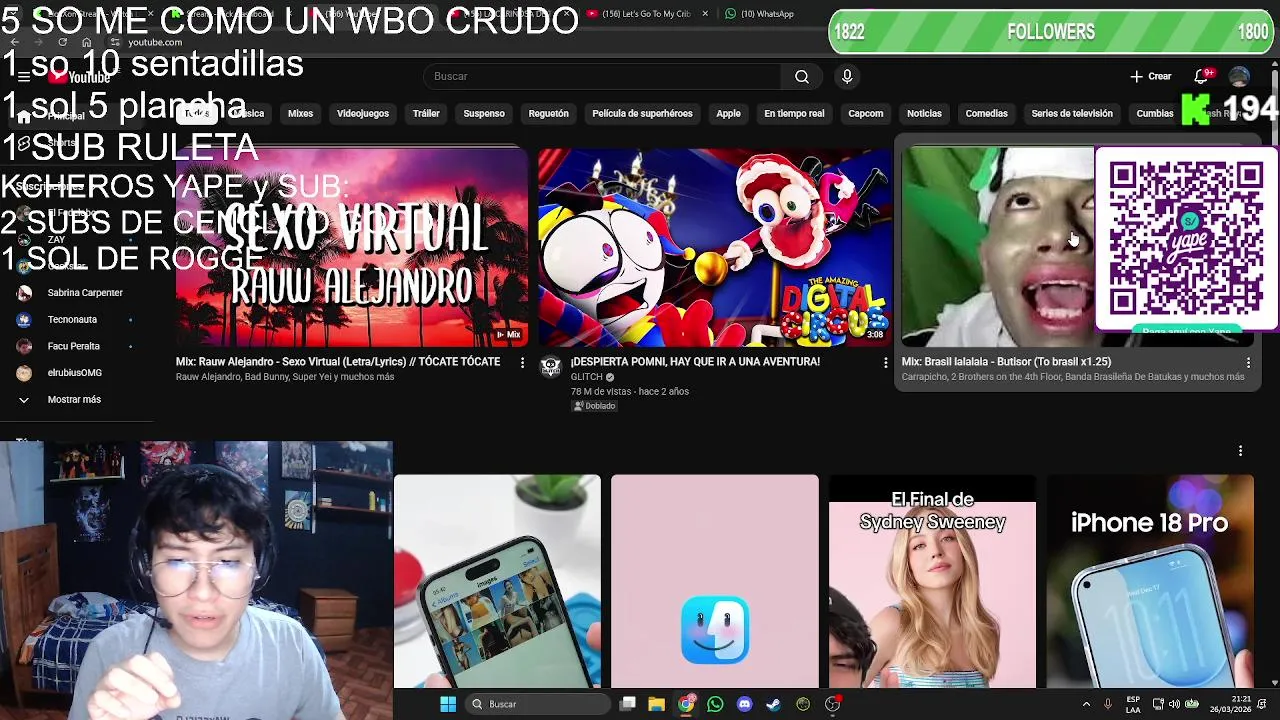Select the Reguetón filter chip
Image resolution: width=1280 pixels, height=720 pixels.
(x=548, y=114)
